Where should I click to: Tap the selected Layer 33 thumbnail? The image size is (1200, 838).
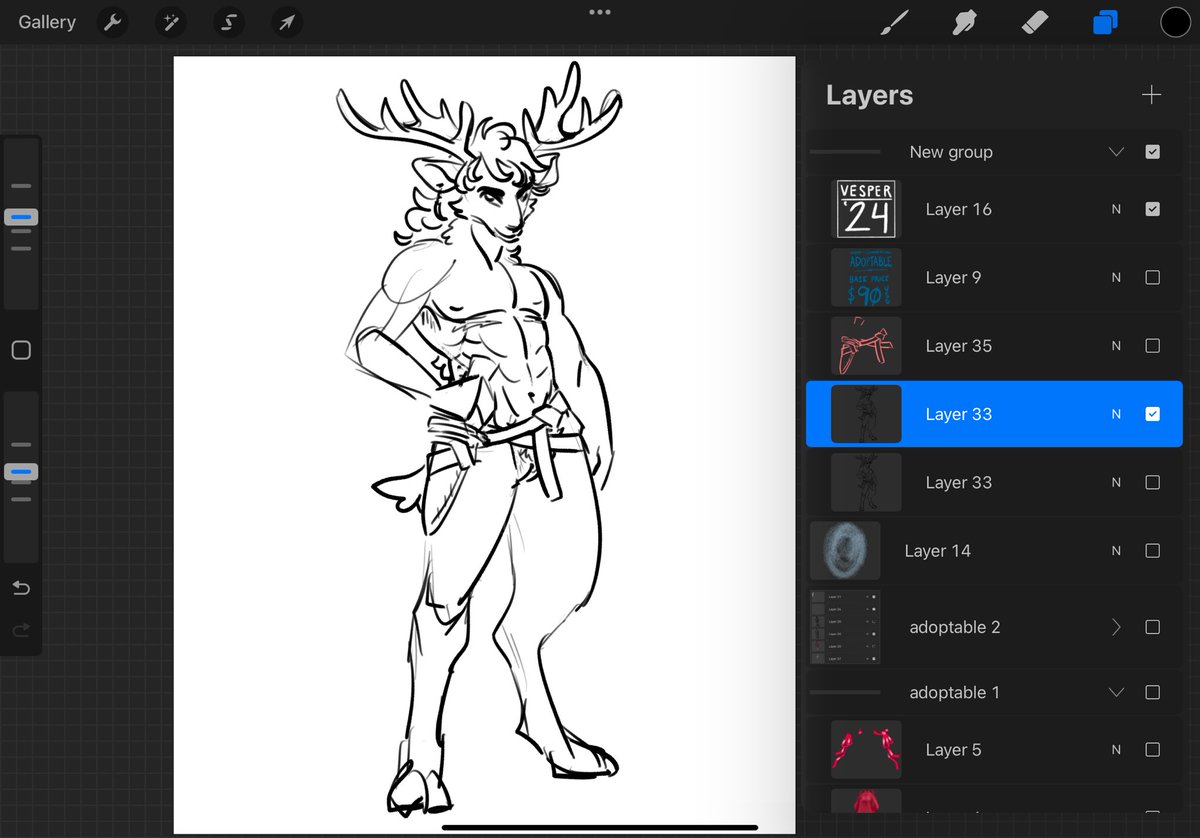pos(866,414)
